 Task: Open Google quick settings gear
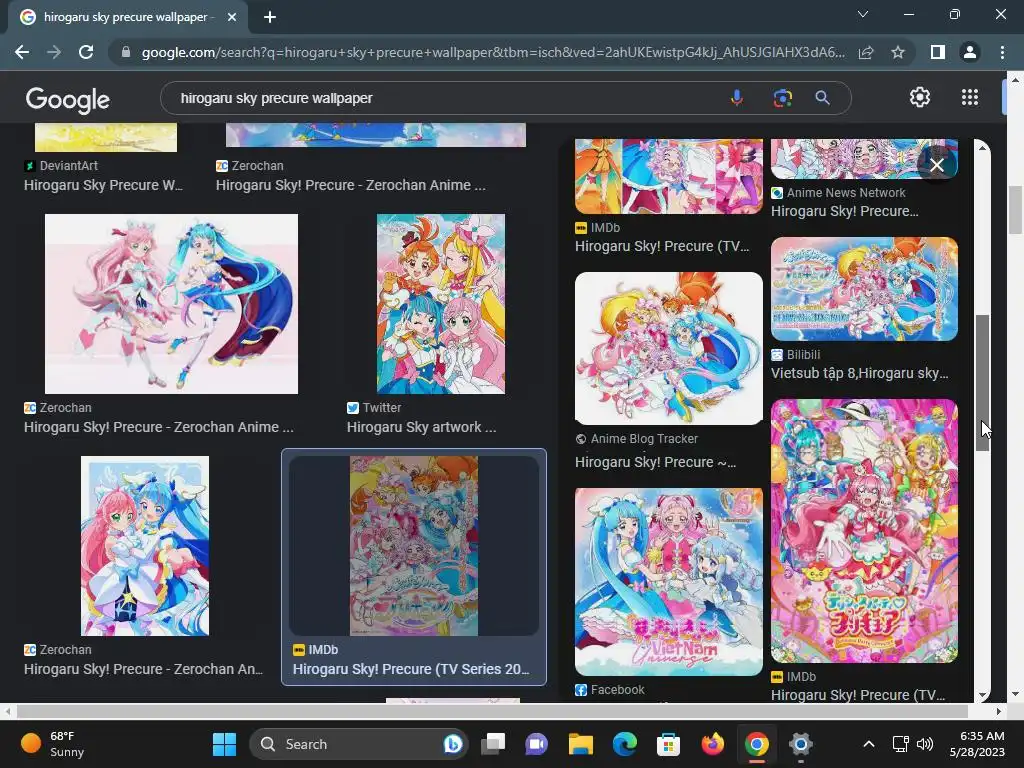pos(920,97)
